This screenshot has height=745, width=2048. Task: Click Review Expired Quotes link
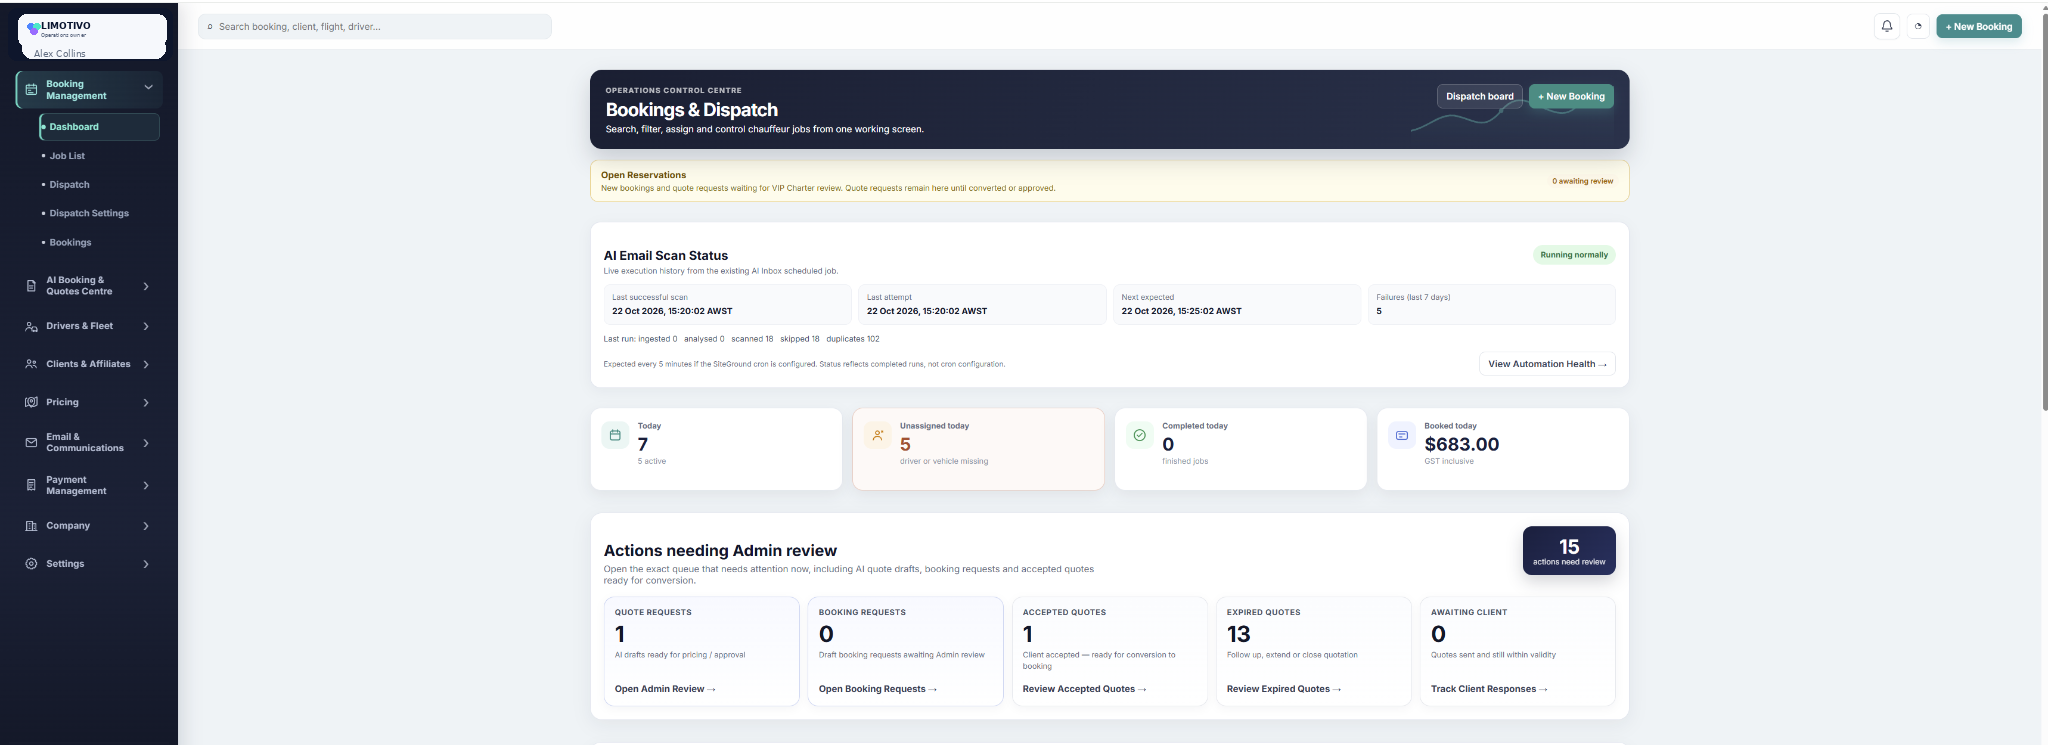tap(1284, 689)
